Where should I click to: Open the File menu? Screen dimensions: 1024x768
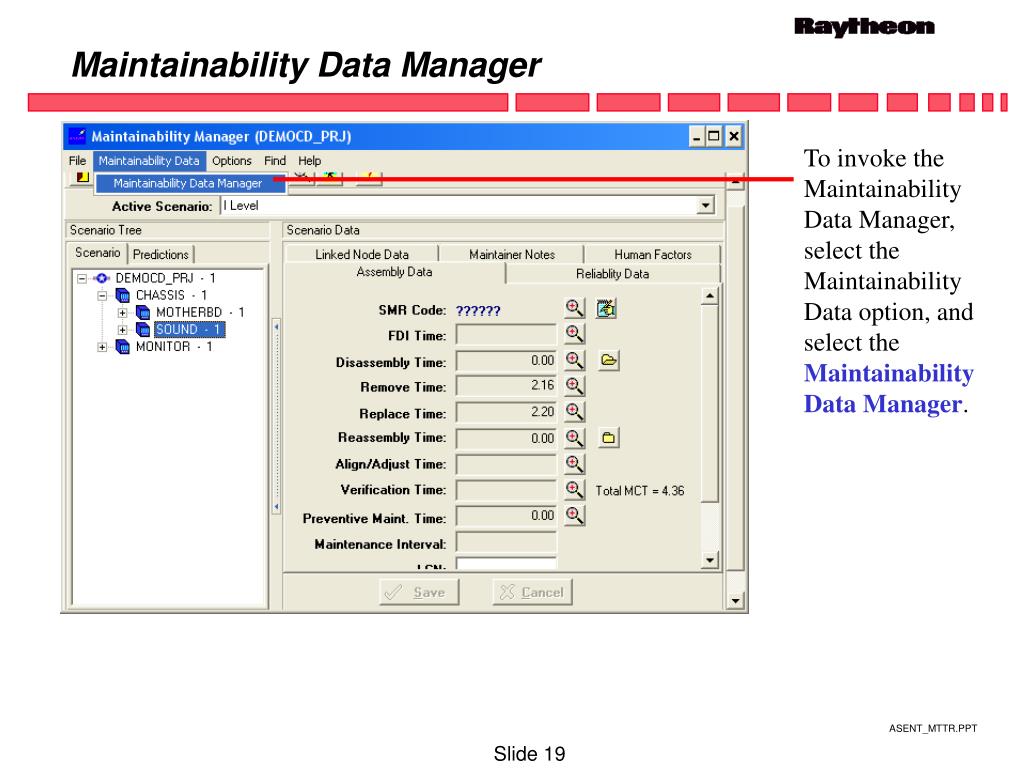[77, 161]
